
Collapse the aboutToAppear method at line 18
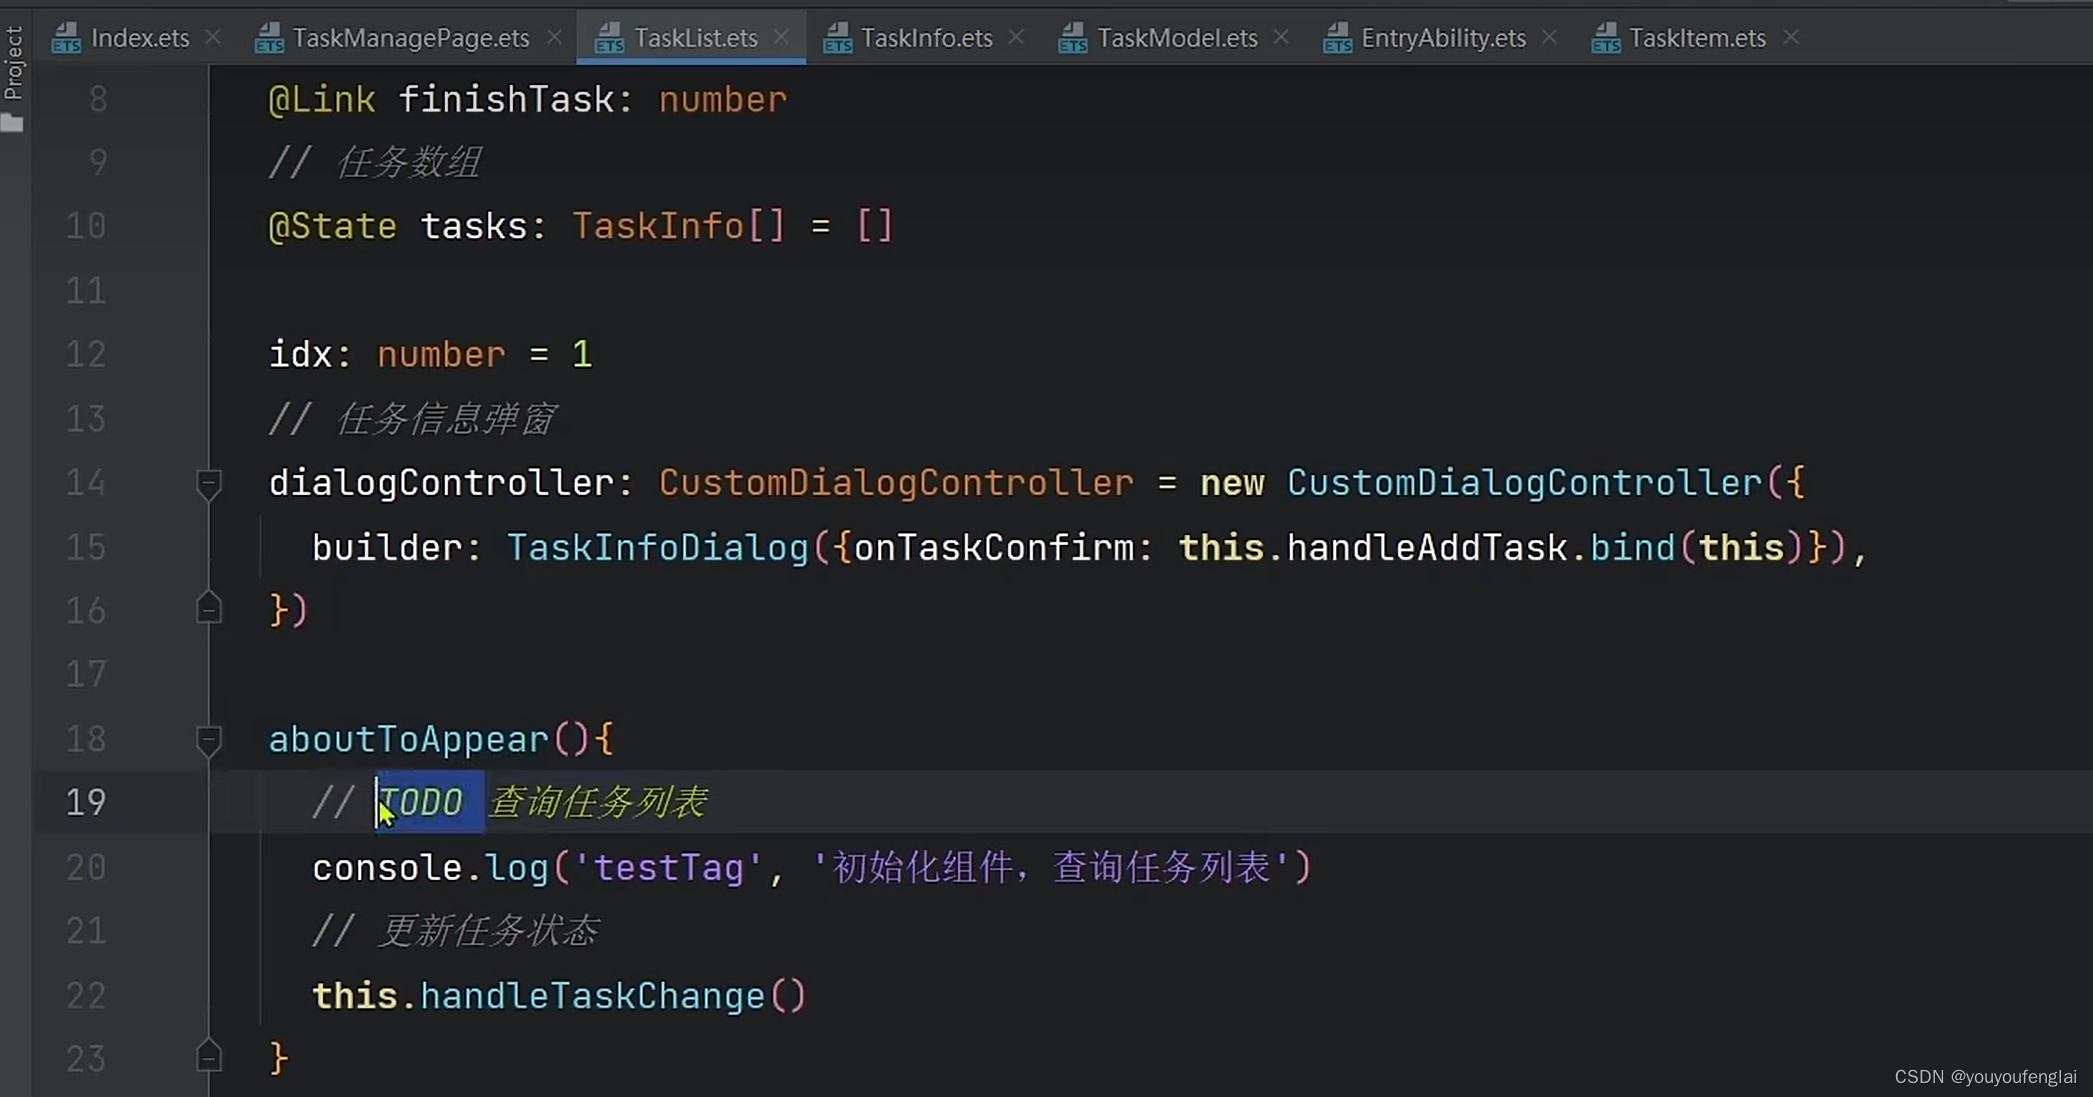pyautogui.click(x=209, y=740)
